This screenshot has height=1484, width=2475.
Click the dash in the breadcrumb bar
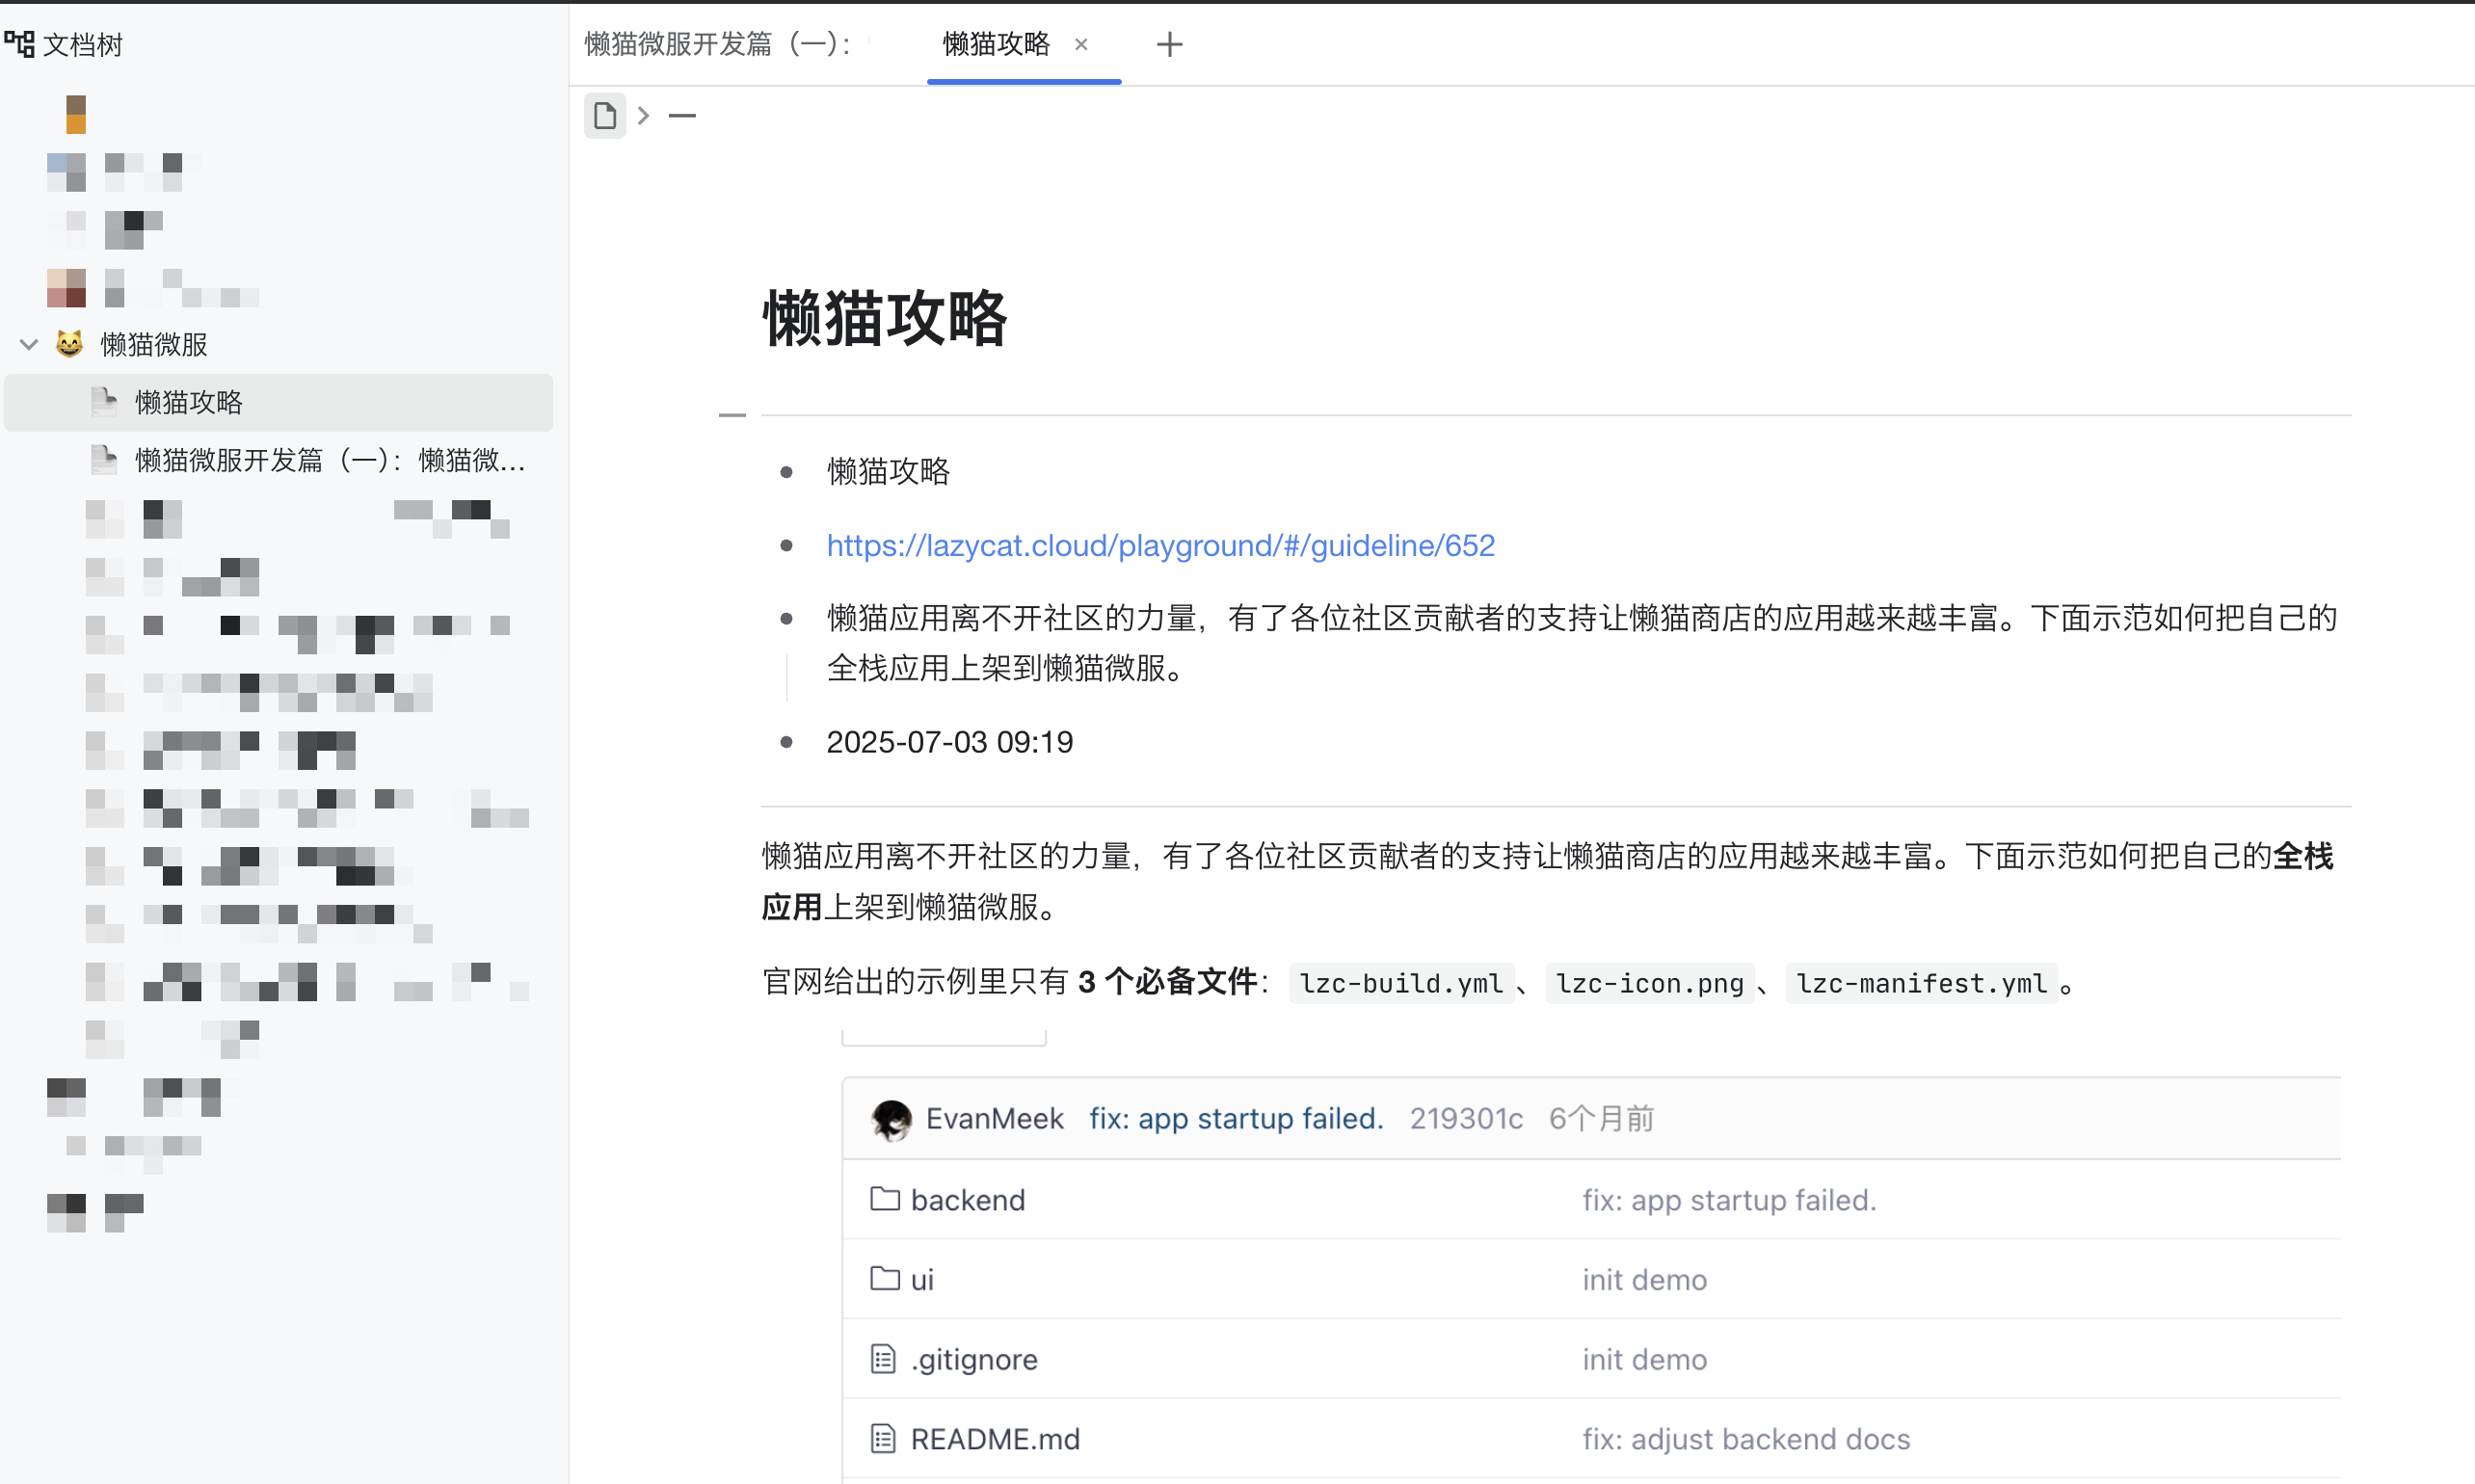(x=682, y=116)
